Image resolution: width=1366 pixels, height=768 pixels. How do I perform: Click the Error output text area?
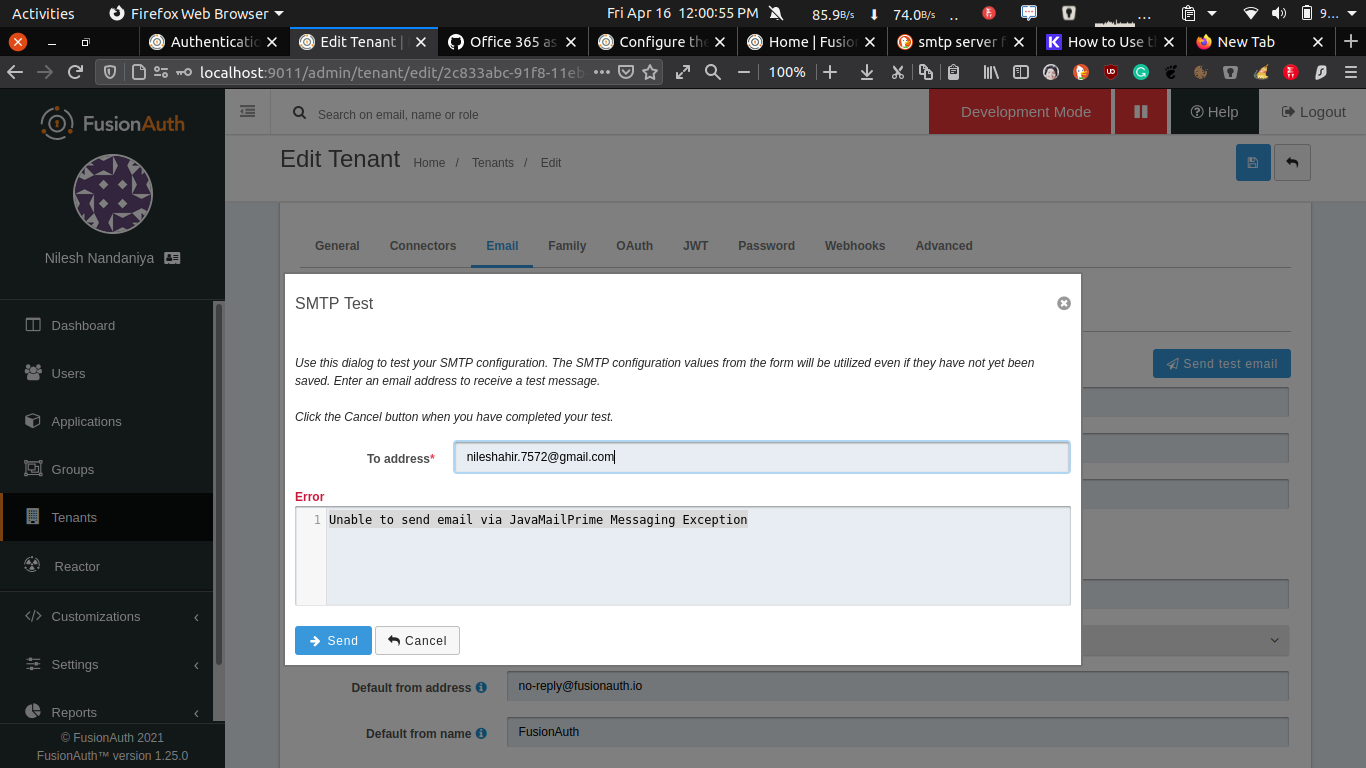683,555
